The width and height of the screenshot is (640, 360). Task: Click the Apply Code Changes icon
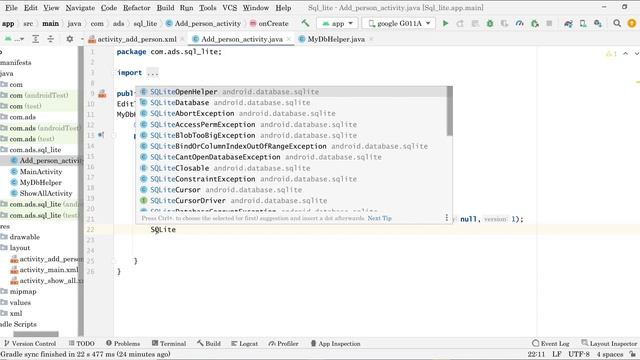[x=475, y=23]
